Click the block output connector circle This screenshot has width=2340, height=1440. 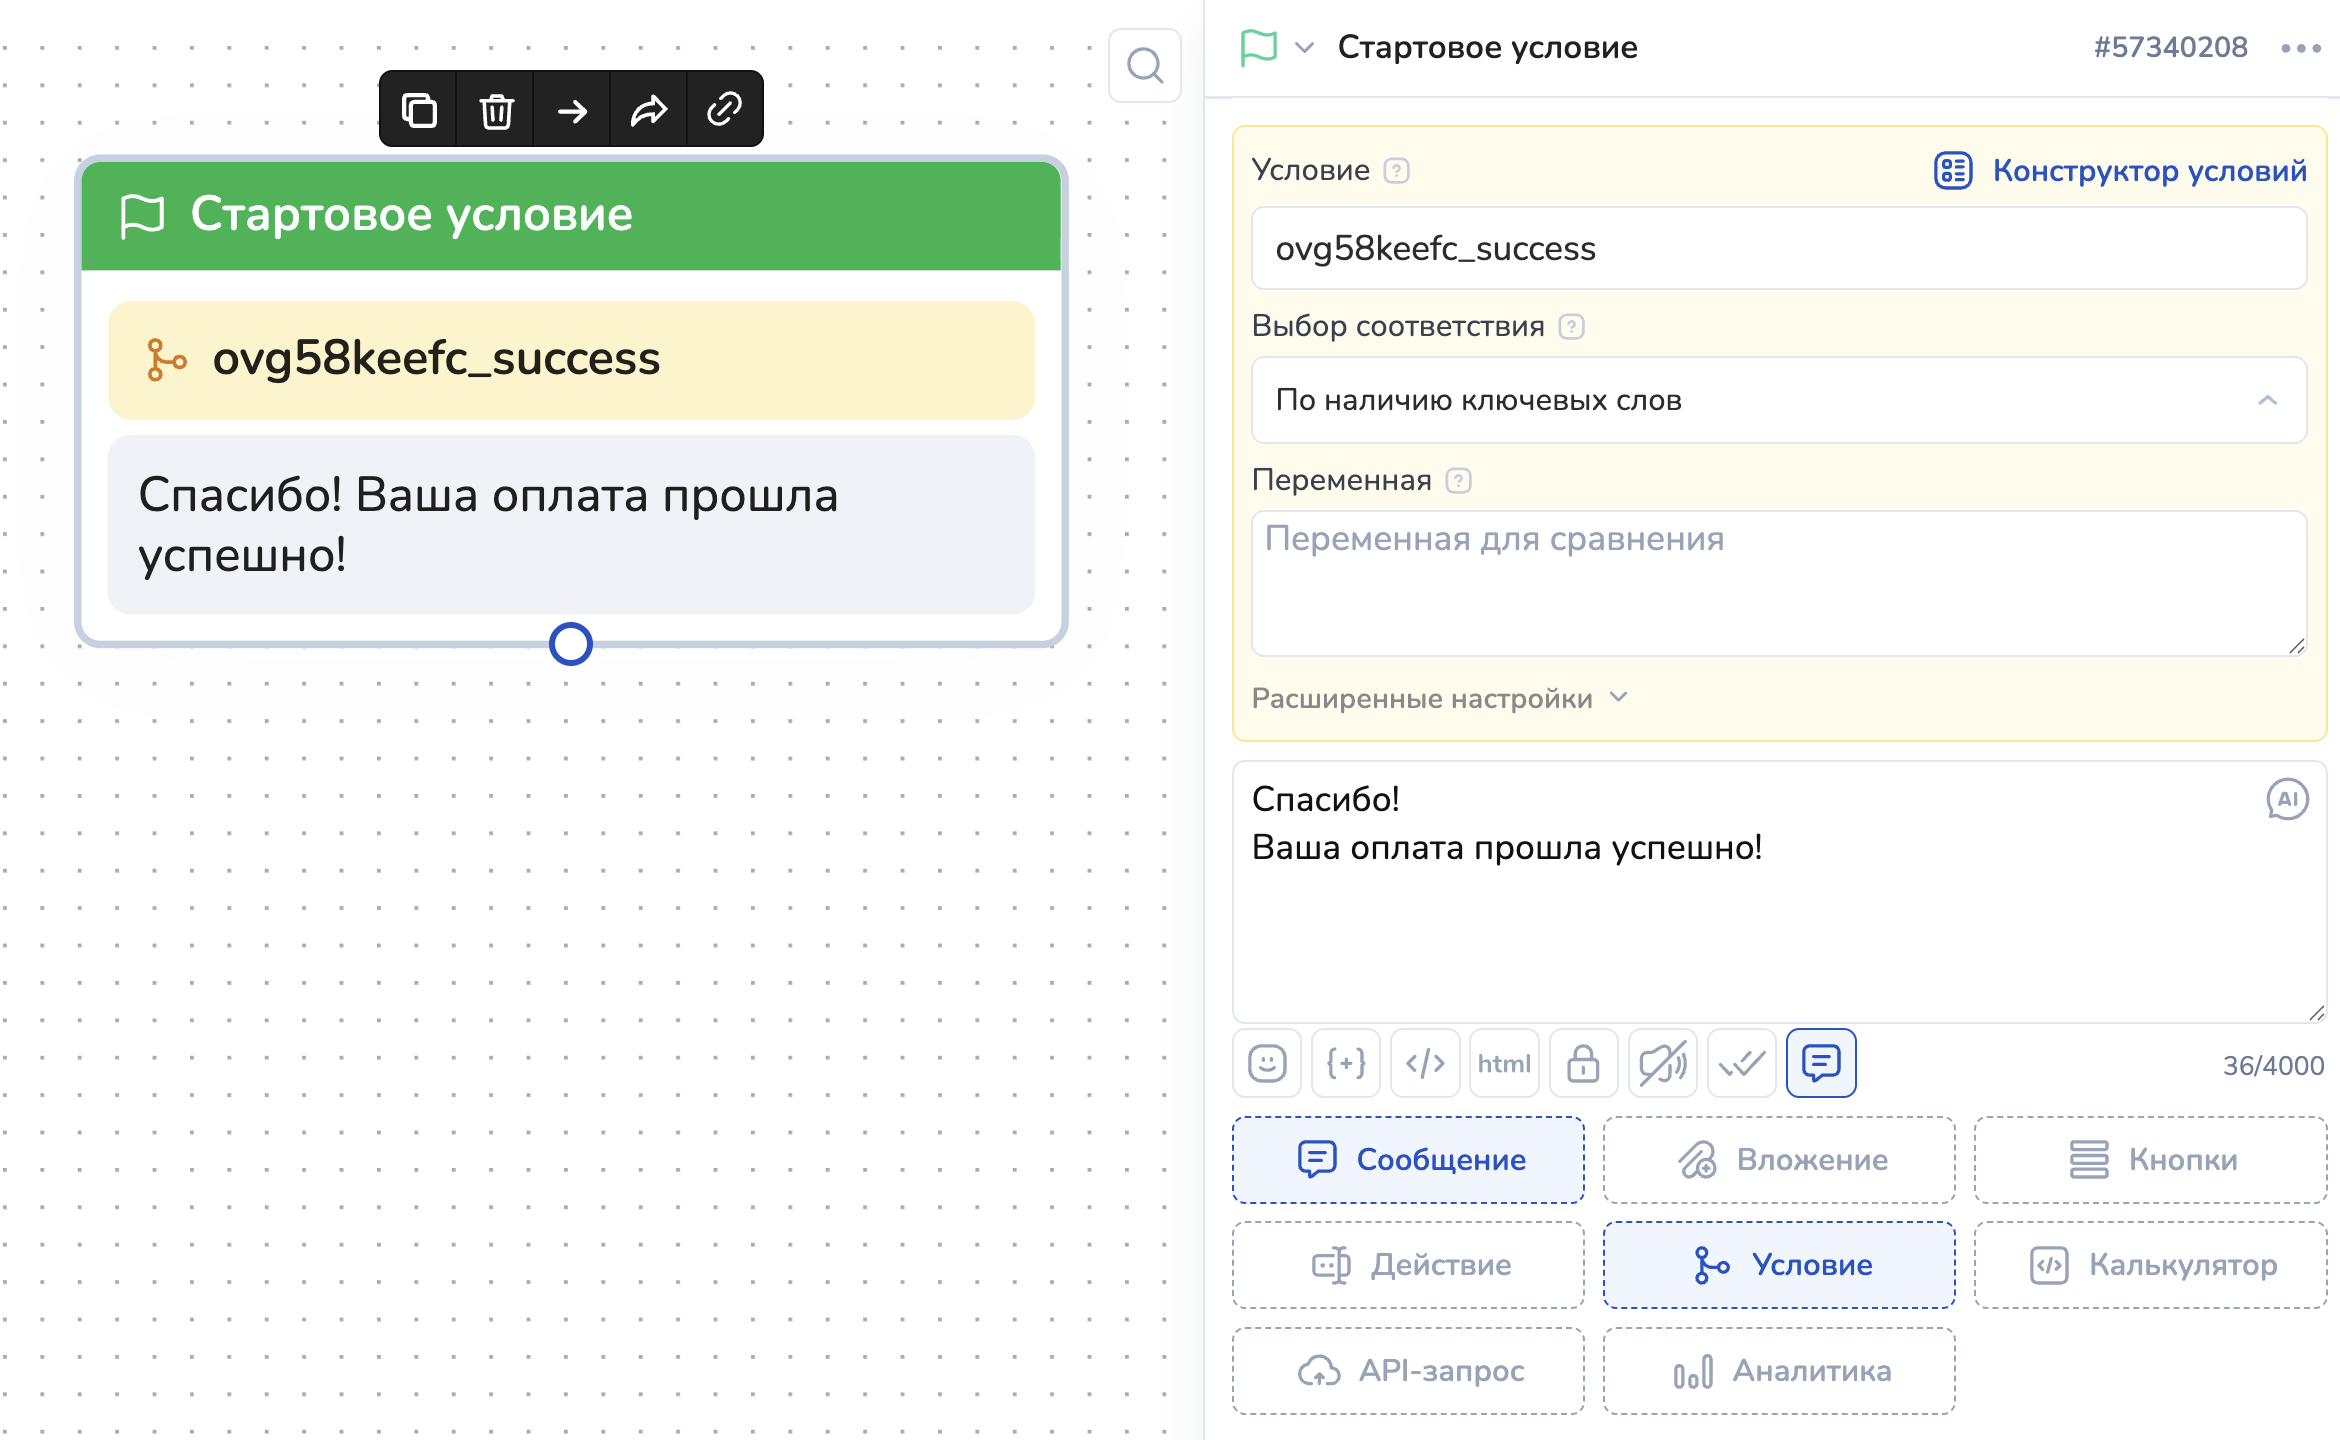(571, 644)
